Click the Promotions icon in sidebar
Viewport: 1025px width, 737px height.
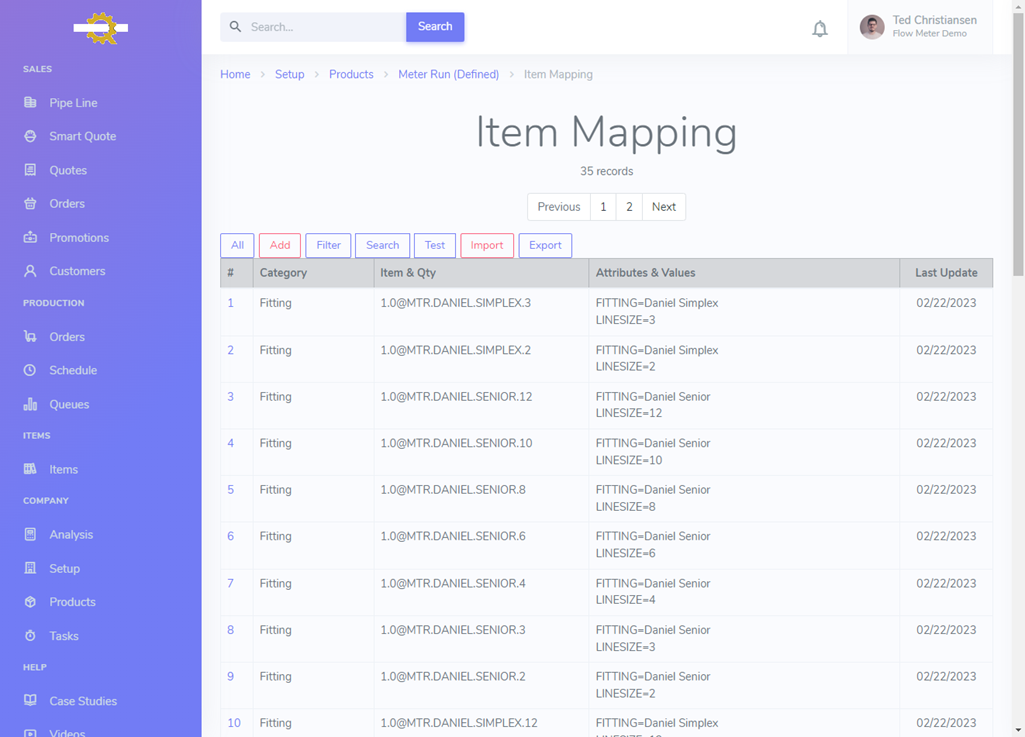(30, 238)
